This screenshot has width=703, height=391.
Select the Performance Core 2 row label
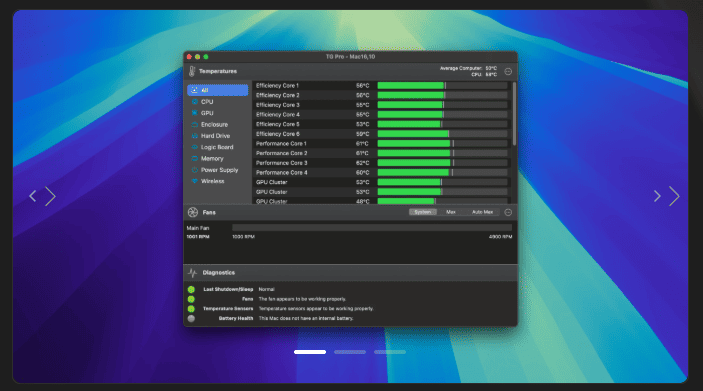tap(282, 153)
